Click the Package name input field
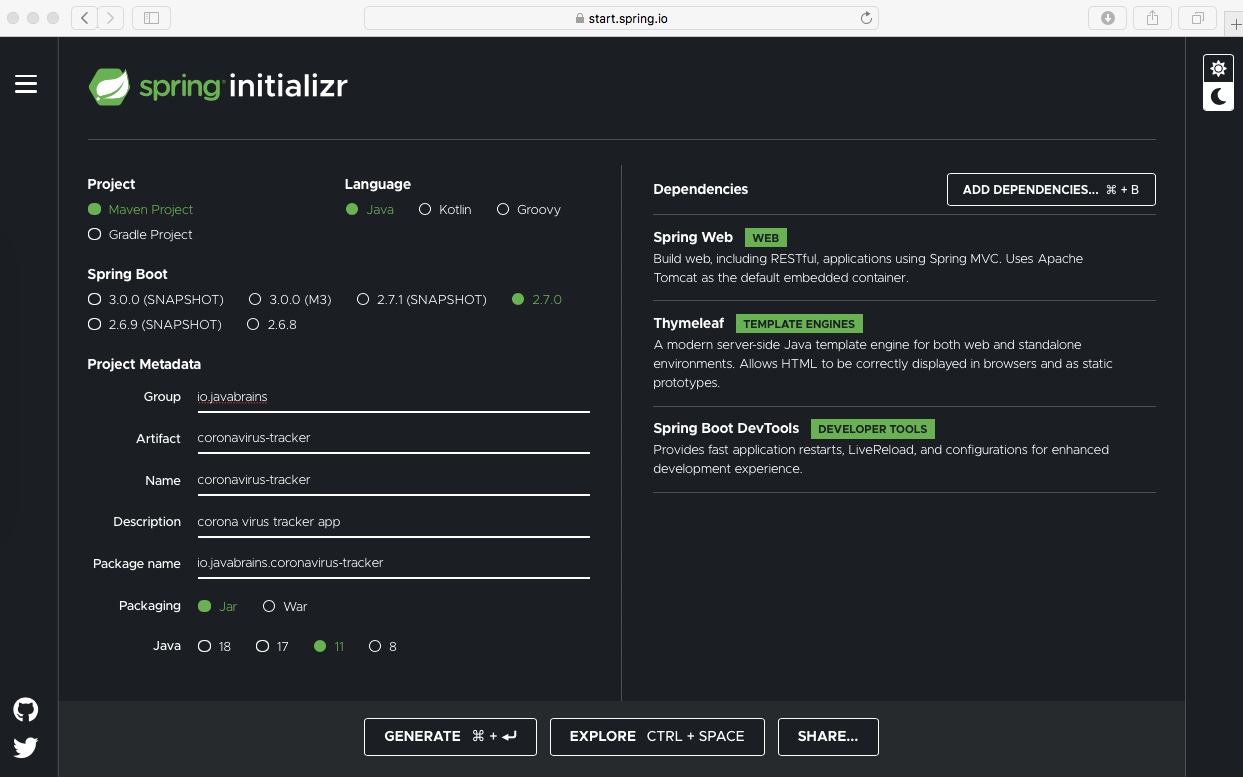The height and width of the screenshot is (778, 1243). point(393,563)
